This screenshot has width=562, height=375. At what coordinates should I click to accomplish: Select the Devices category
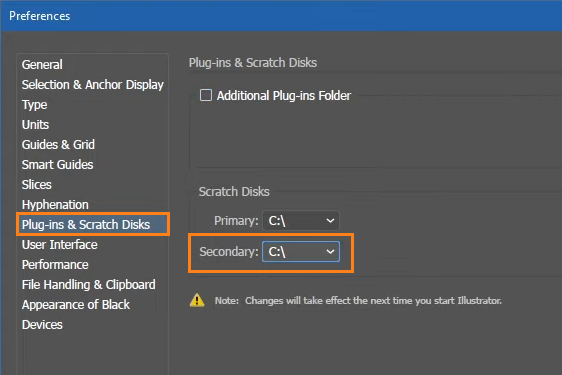click(42, 325)
